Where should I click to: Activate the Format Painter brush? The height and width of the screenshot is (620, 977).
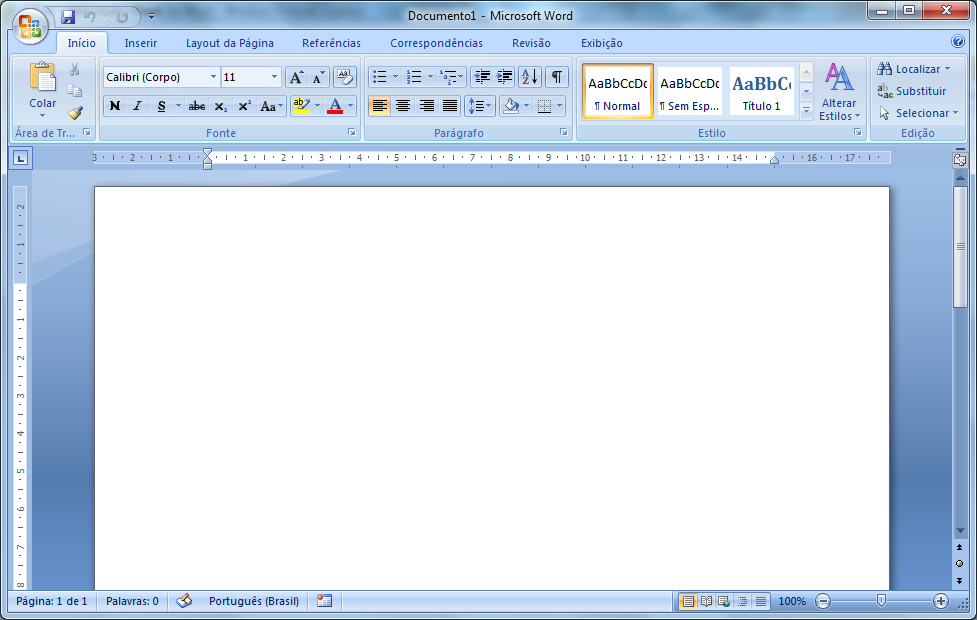tap(75, 113)
